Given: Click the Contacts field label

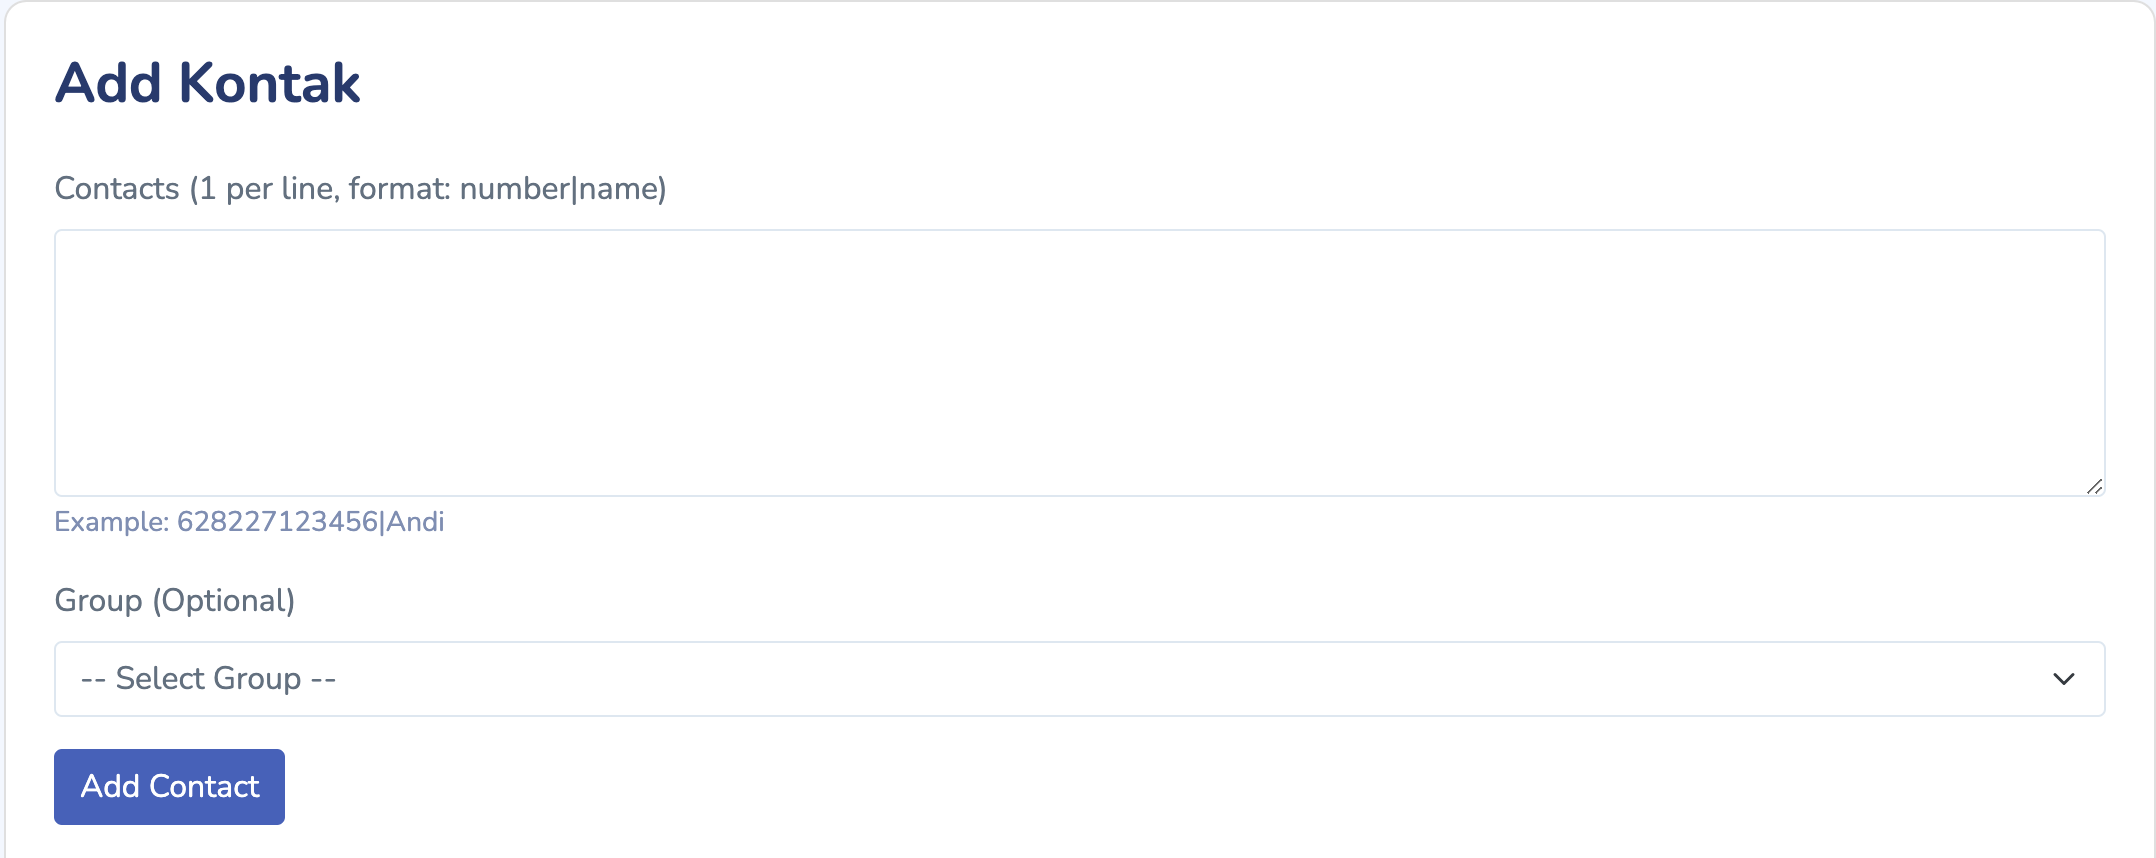Looking at the screenshot, I should click(x=360, y=189).
